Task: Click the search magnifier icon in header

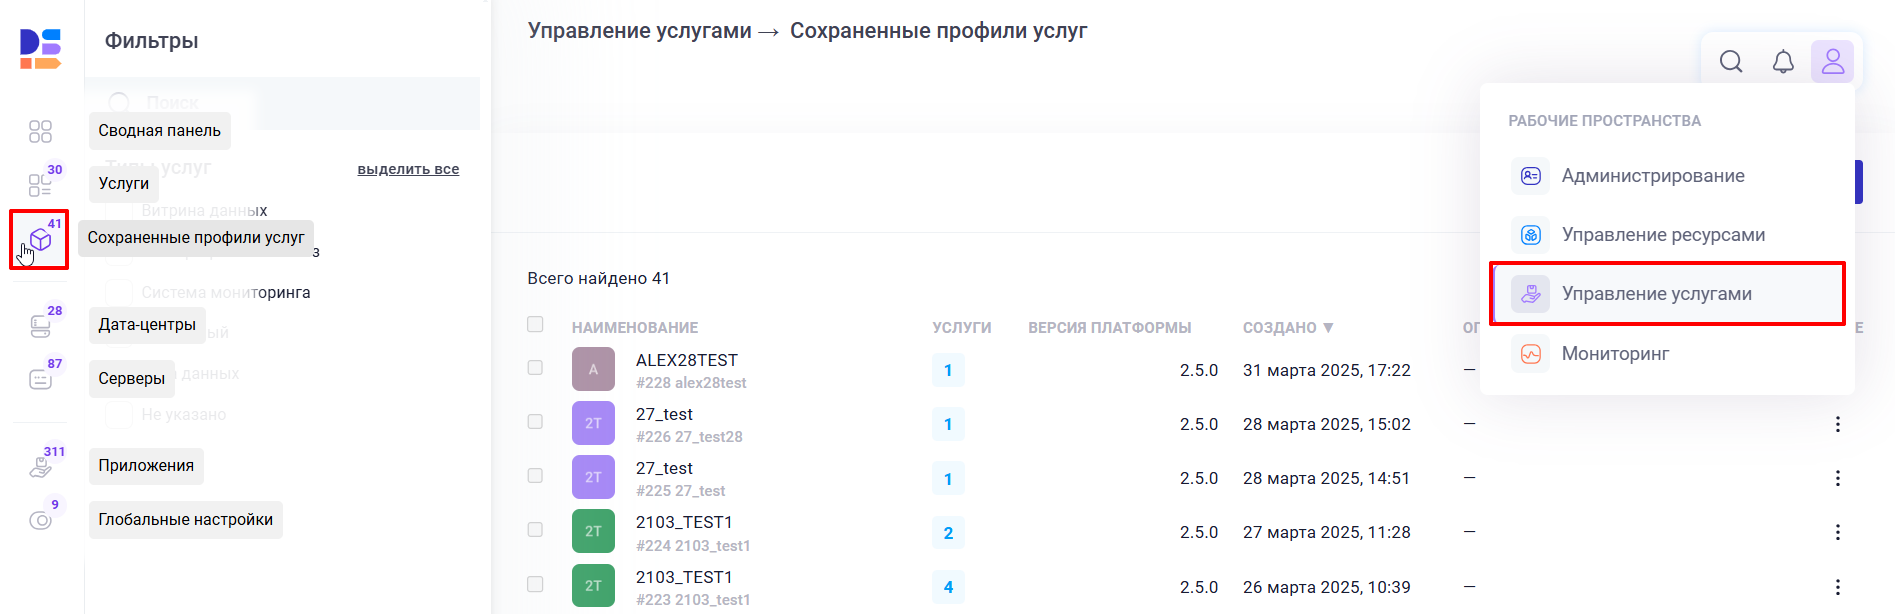Action: [1731, 62]
